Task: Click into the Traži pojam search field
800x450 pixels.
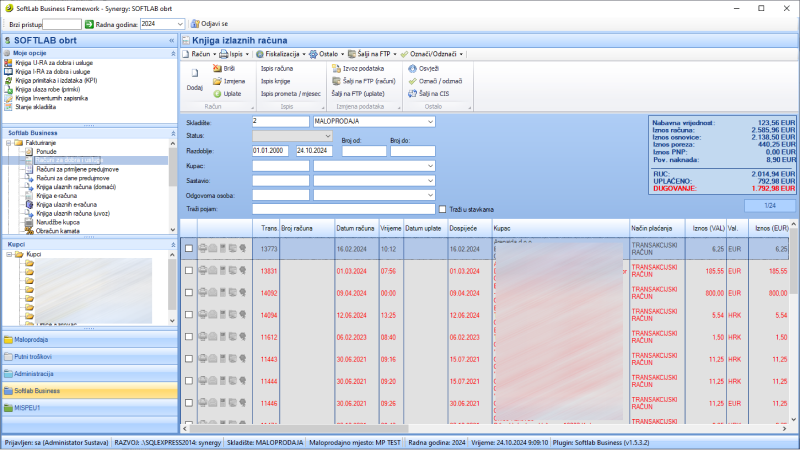Action: coord(343,209)
